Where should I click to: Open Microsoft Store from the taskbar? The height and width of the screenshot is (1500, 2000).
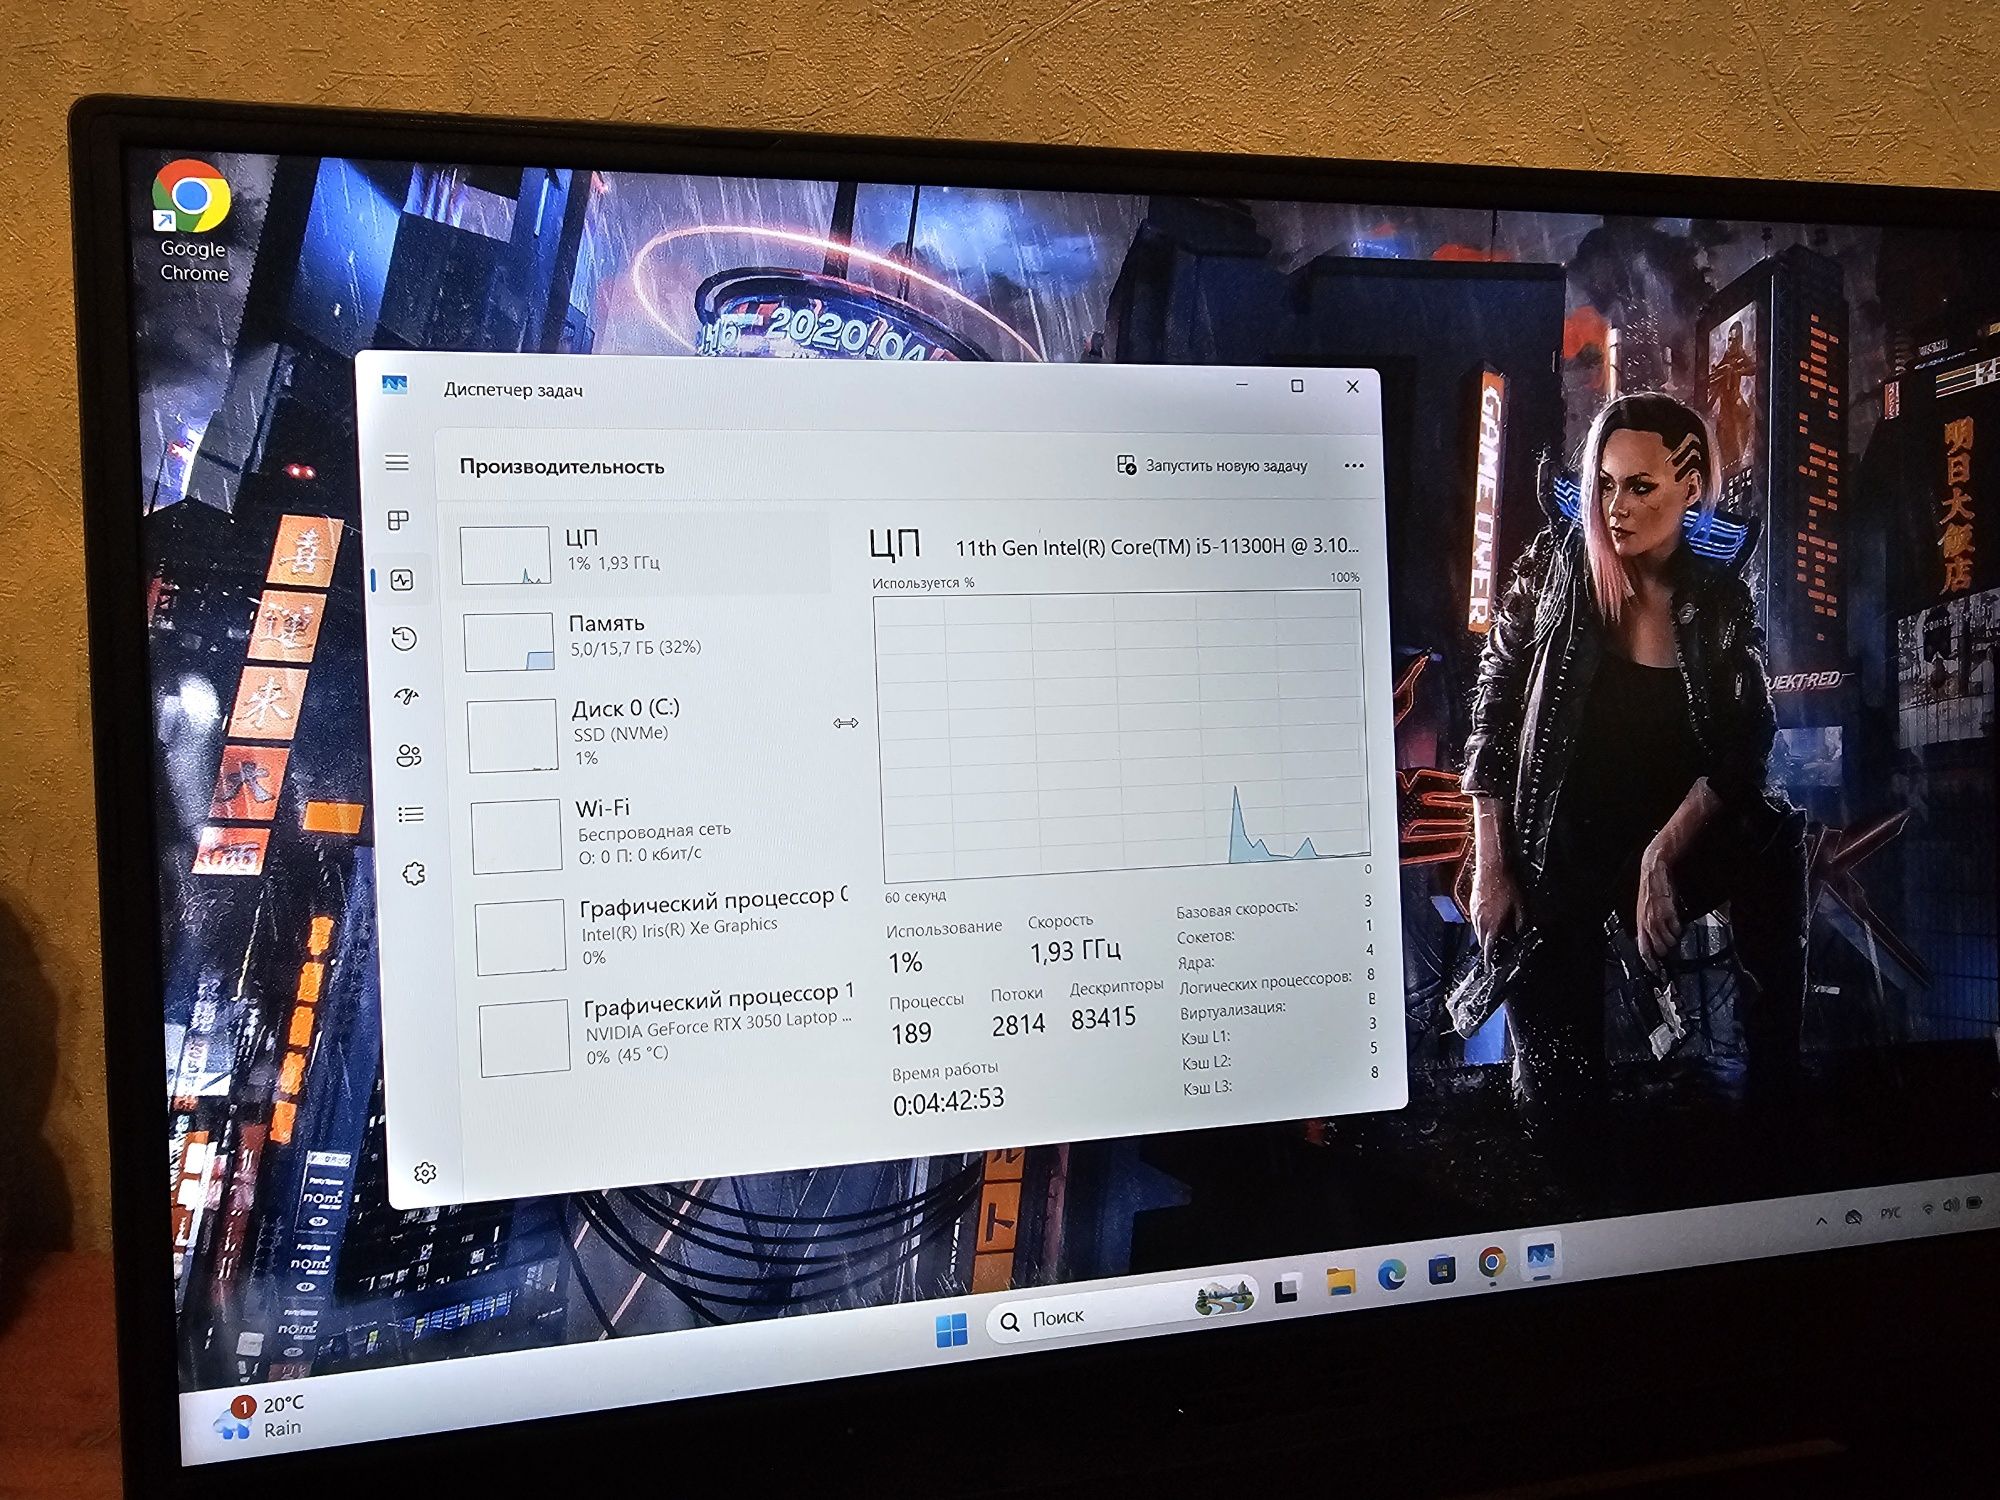pyautogui.click(x=1441, y=1269)
